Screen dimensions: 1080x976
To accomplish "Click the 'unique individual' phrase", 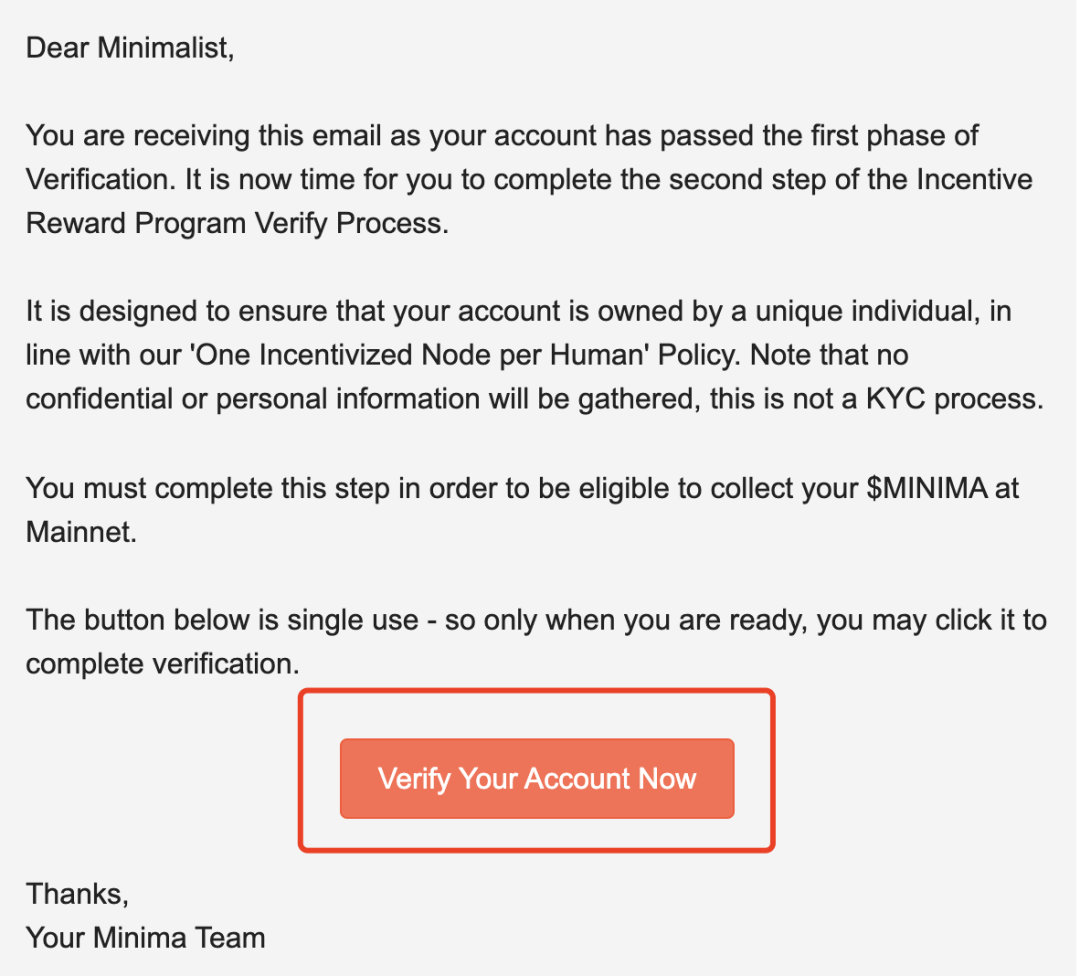I will (867, 311).
